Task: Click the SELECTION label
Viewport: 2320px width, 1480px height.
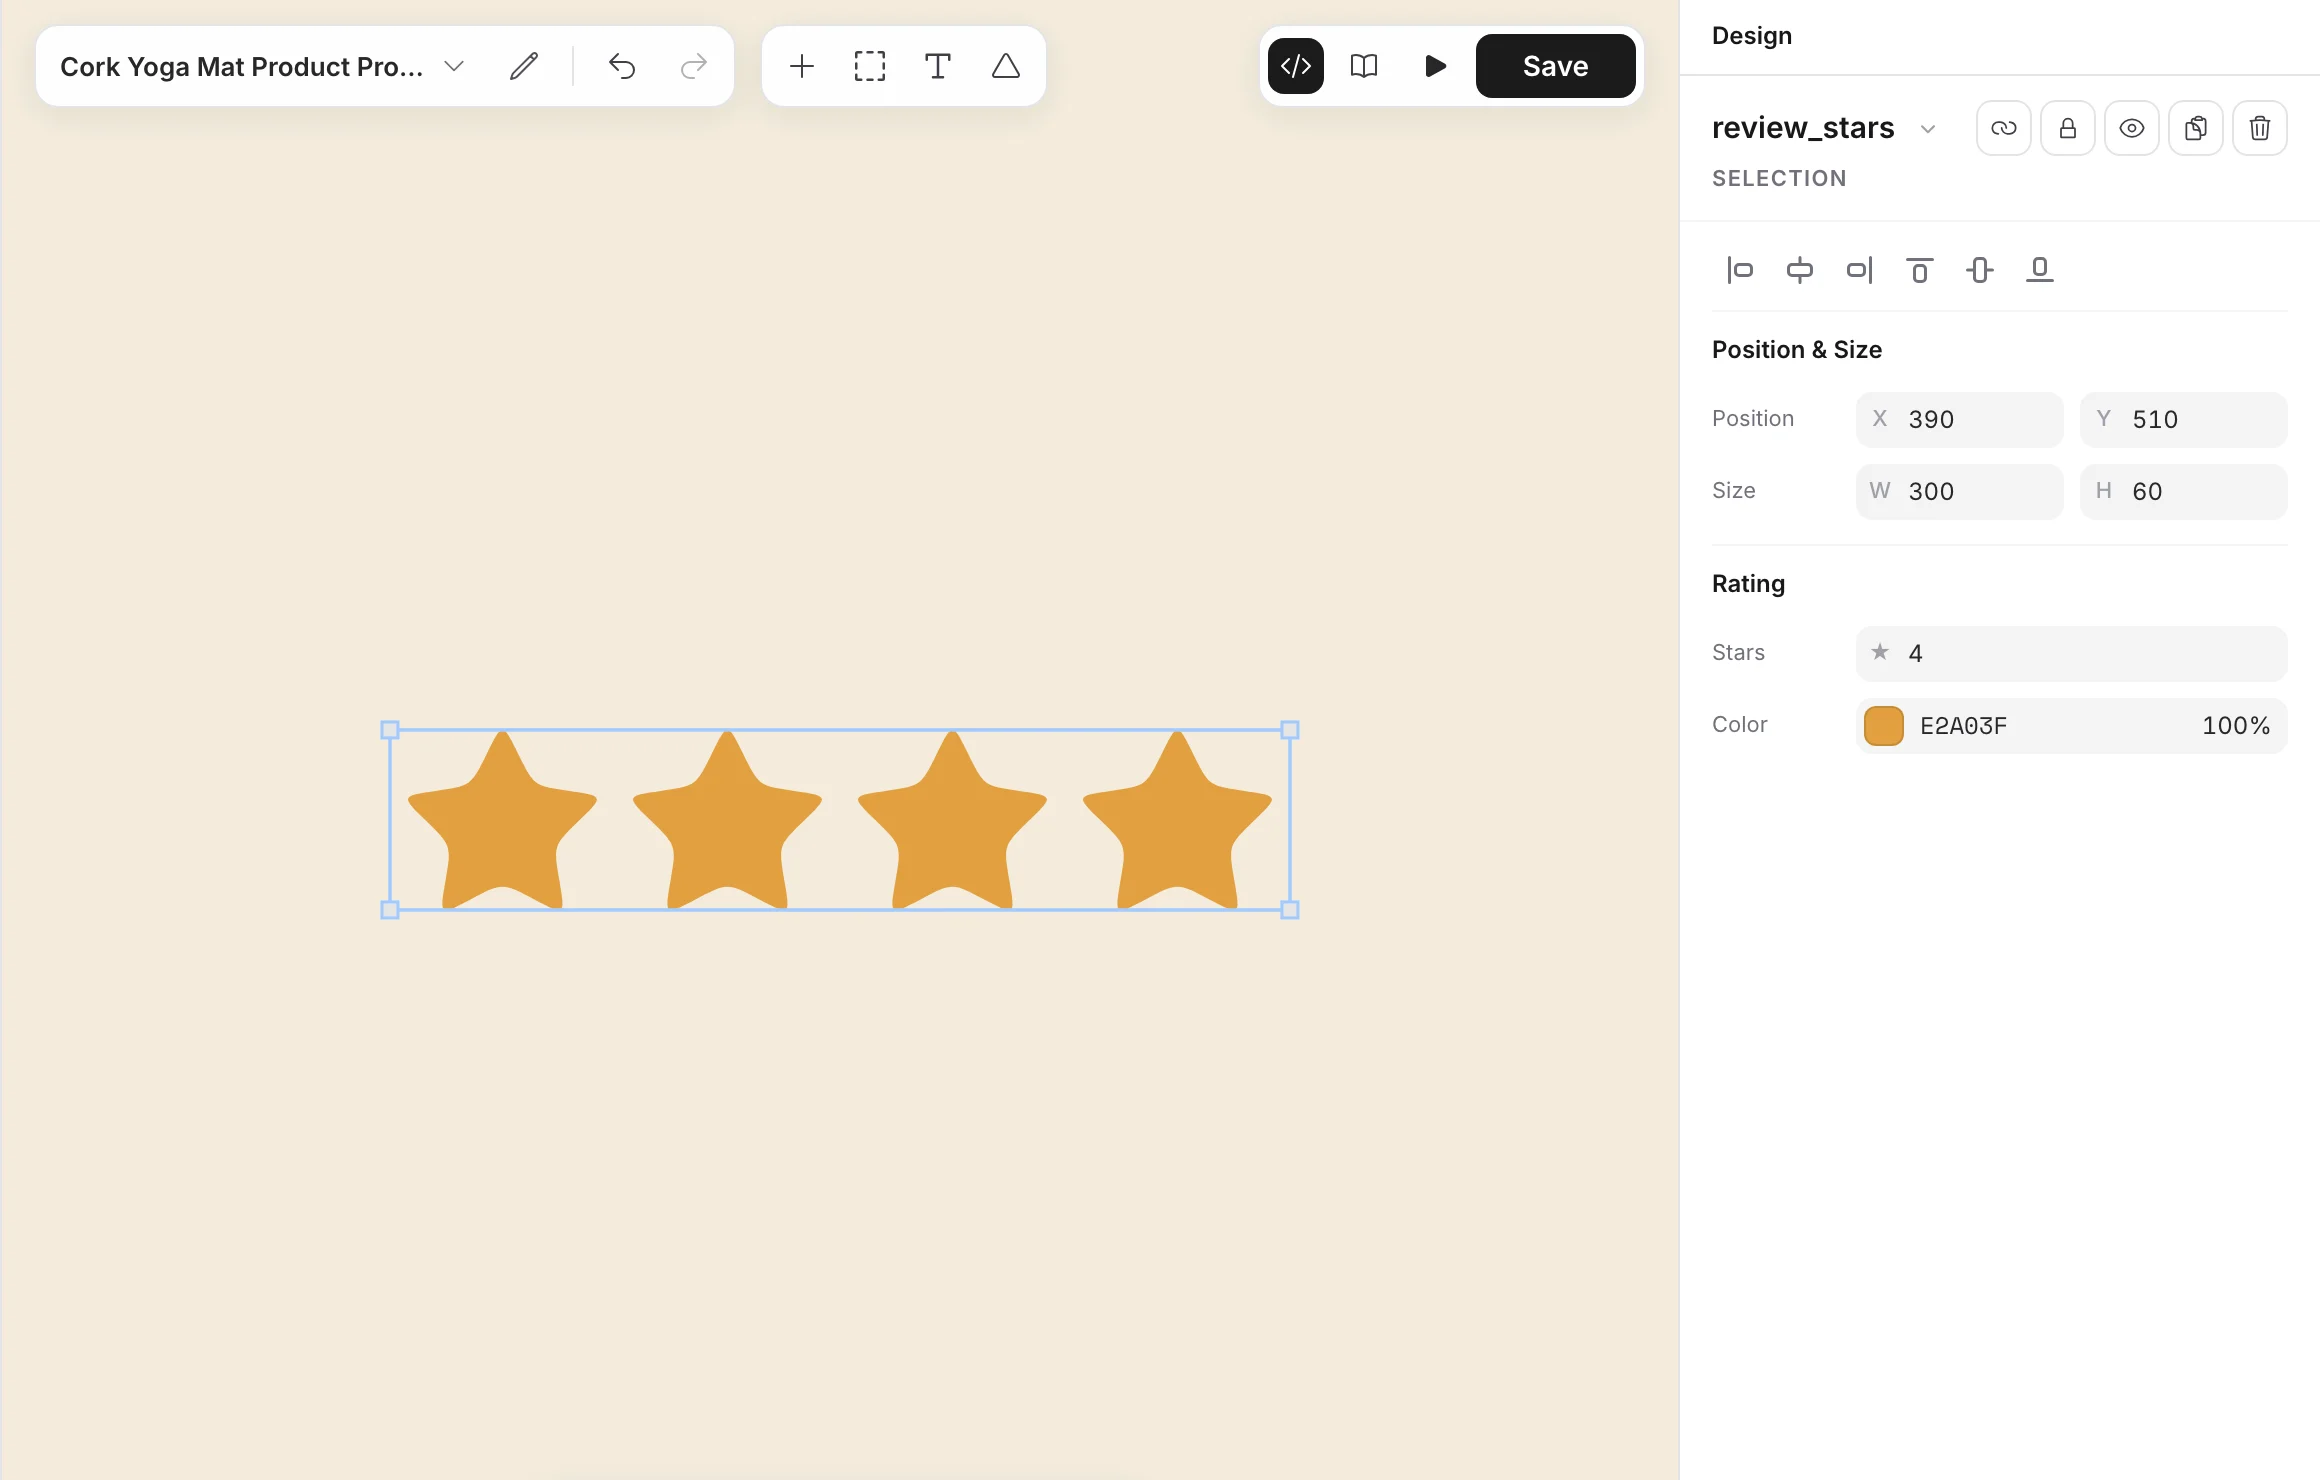Action: tap(1779, 178)
